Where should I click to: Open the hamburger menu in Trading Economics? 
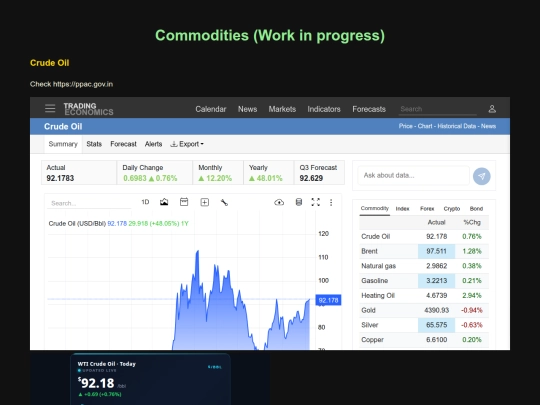(50, 109)
